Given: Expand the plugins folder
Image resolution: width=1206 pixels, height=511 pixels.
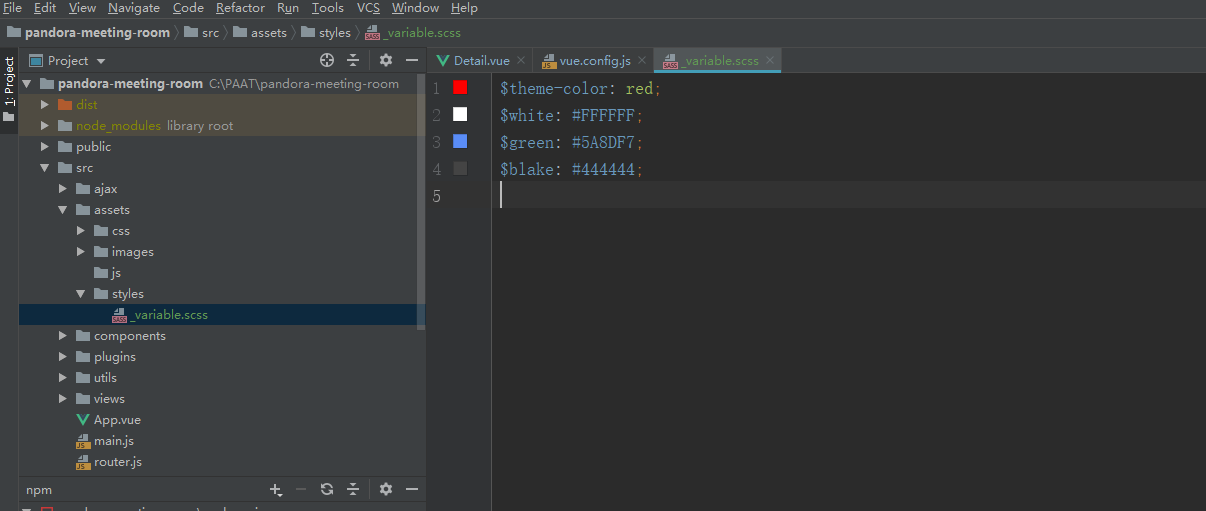Looking at the screenshot, I should (x=62, y=356).
